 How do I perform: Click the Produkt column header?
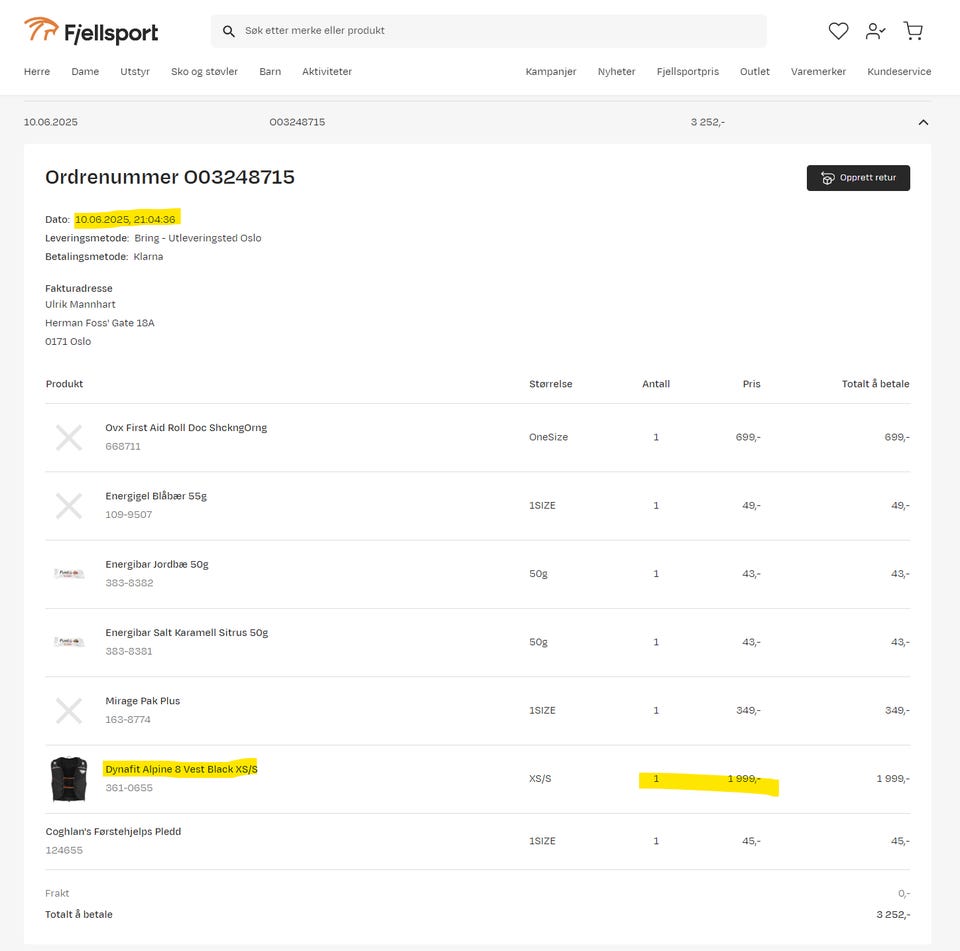(x=64, y=384)
